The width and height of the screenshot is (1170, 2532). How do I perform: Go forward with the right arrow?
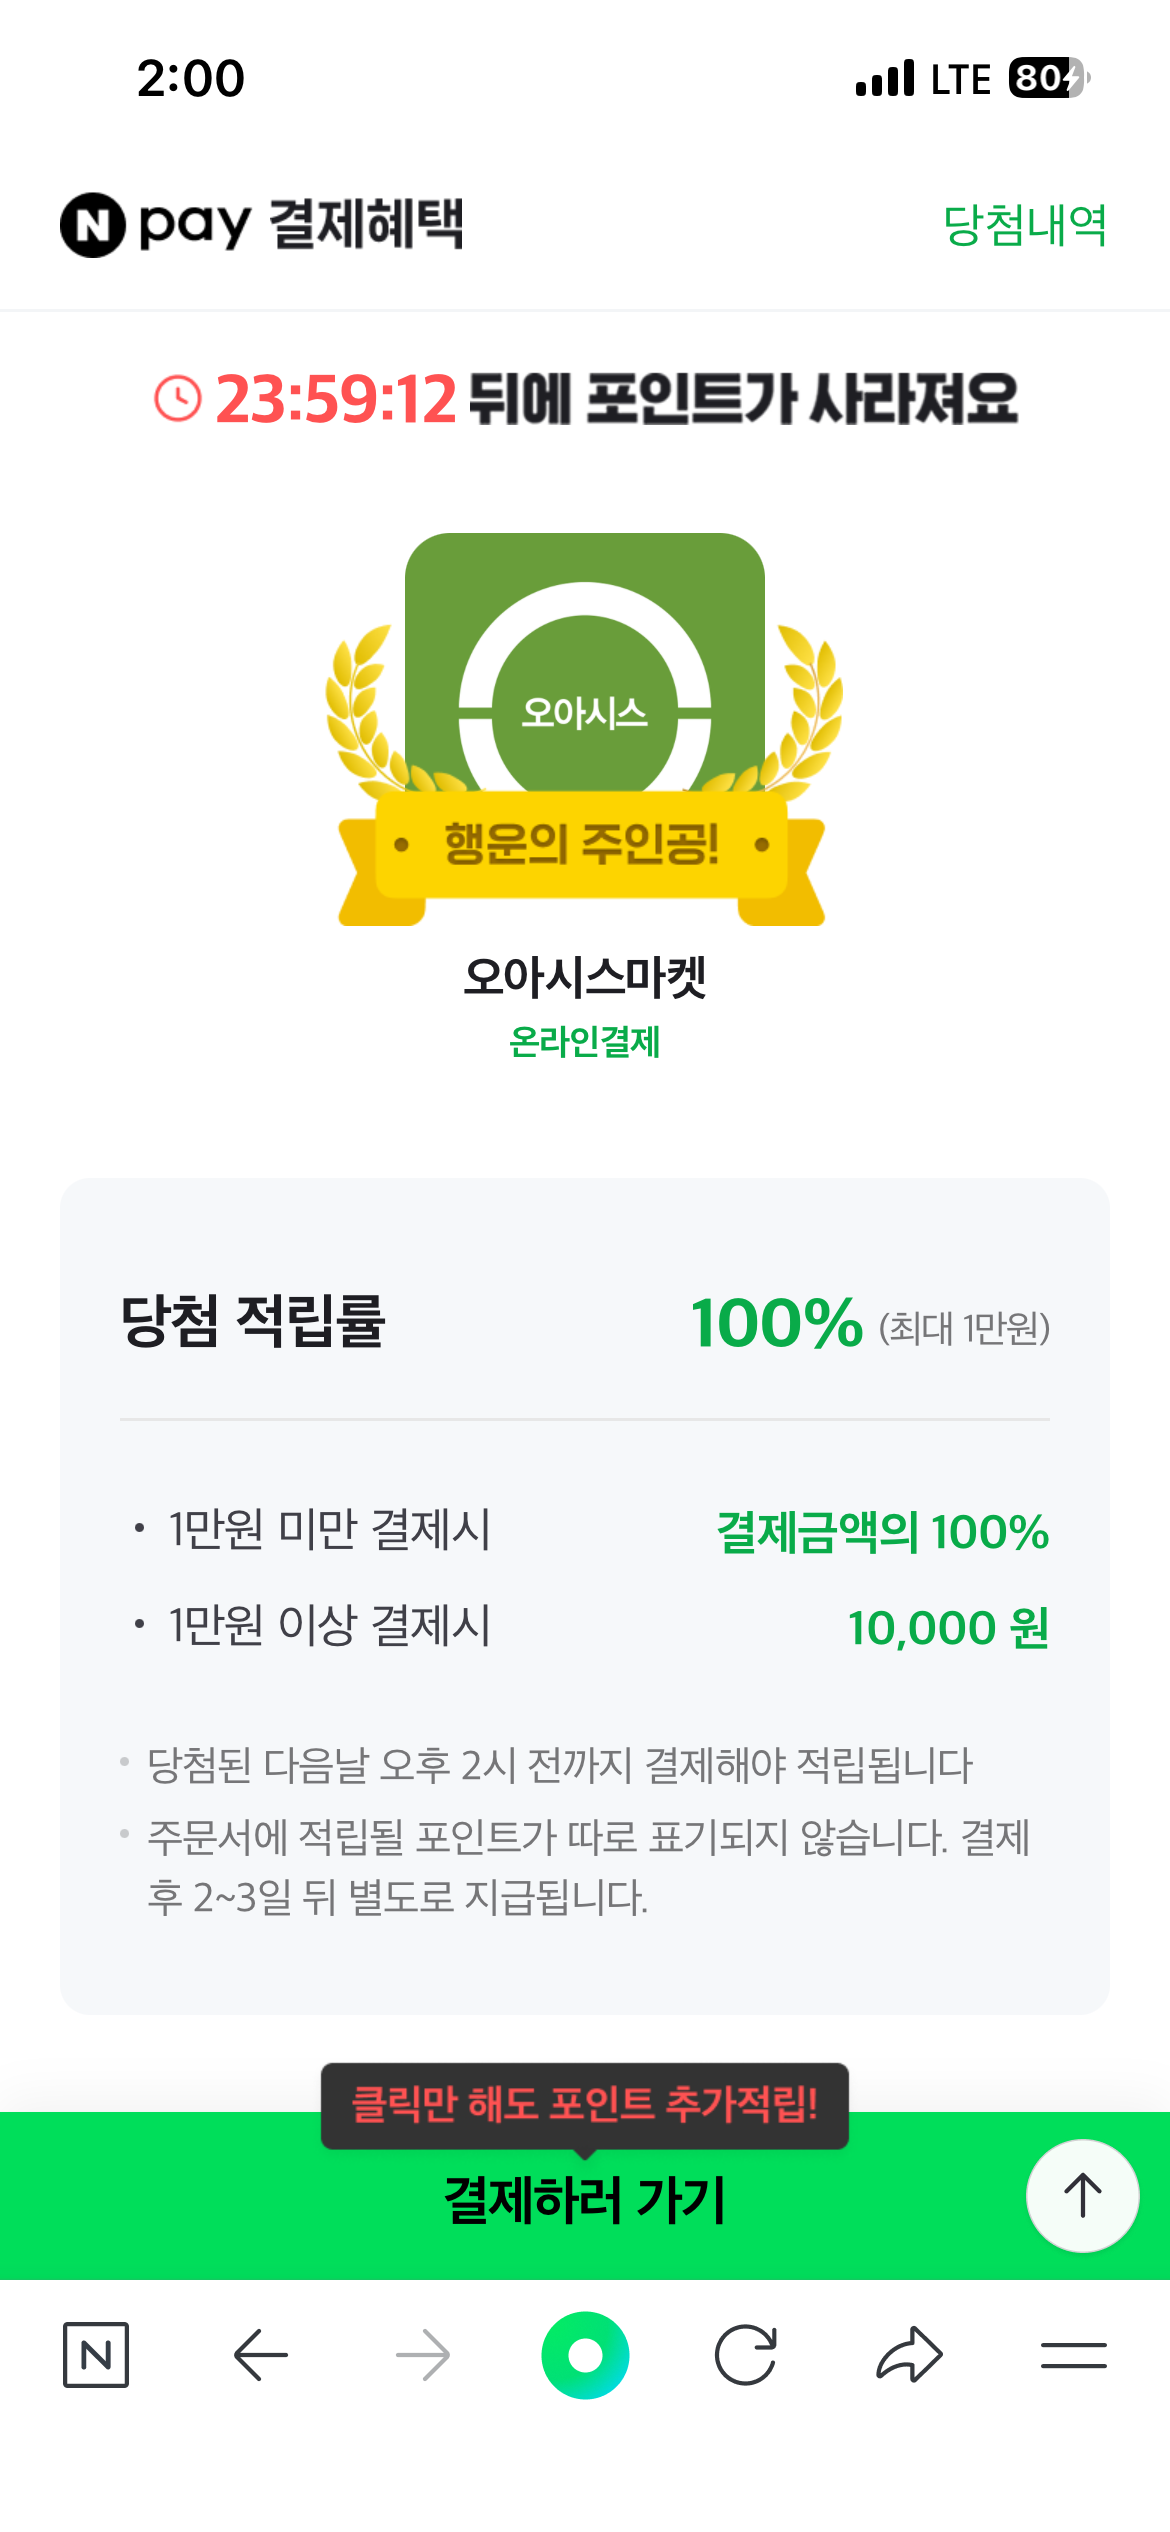pos(423,2355)
